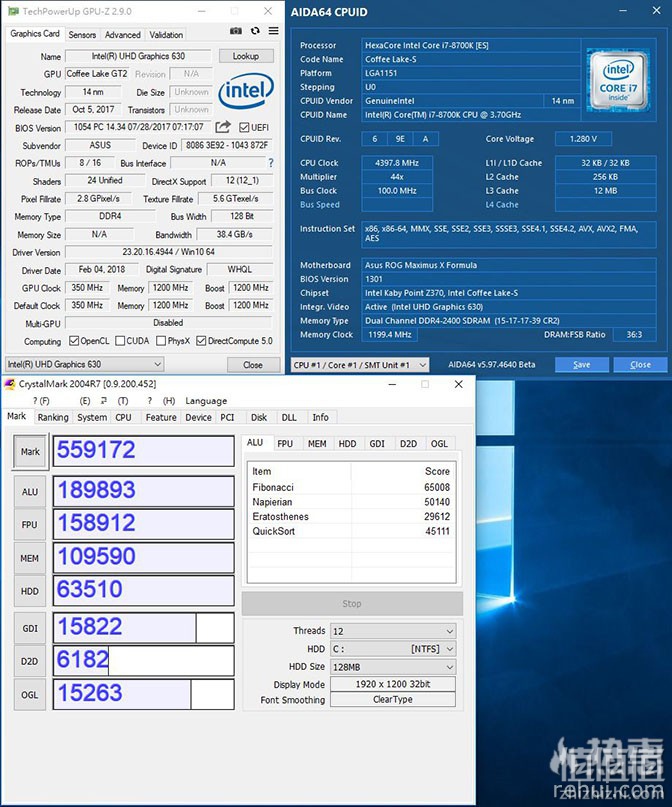The image size is (672, 807).
Task: Click the GPU-Z screenshot camera icon
Action: tap(236, 31)
